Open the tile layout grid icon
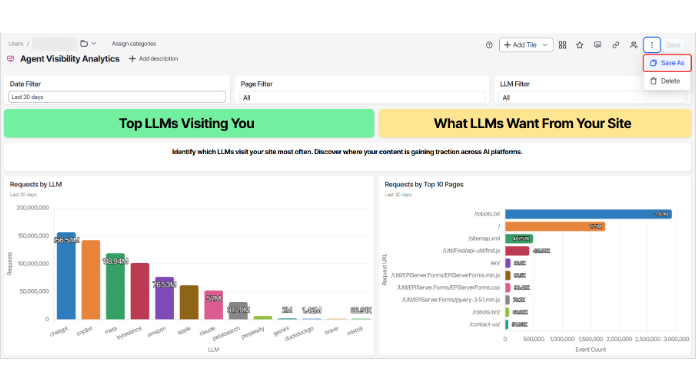 (x=562, y=45)
